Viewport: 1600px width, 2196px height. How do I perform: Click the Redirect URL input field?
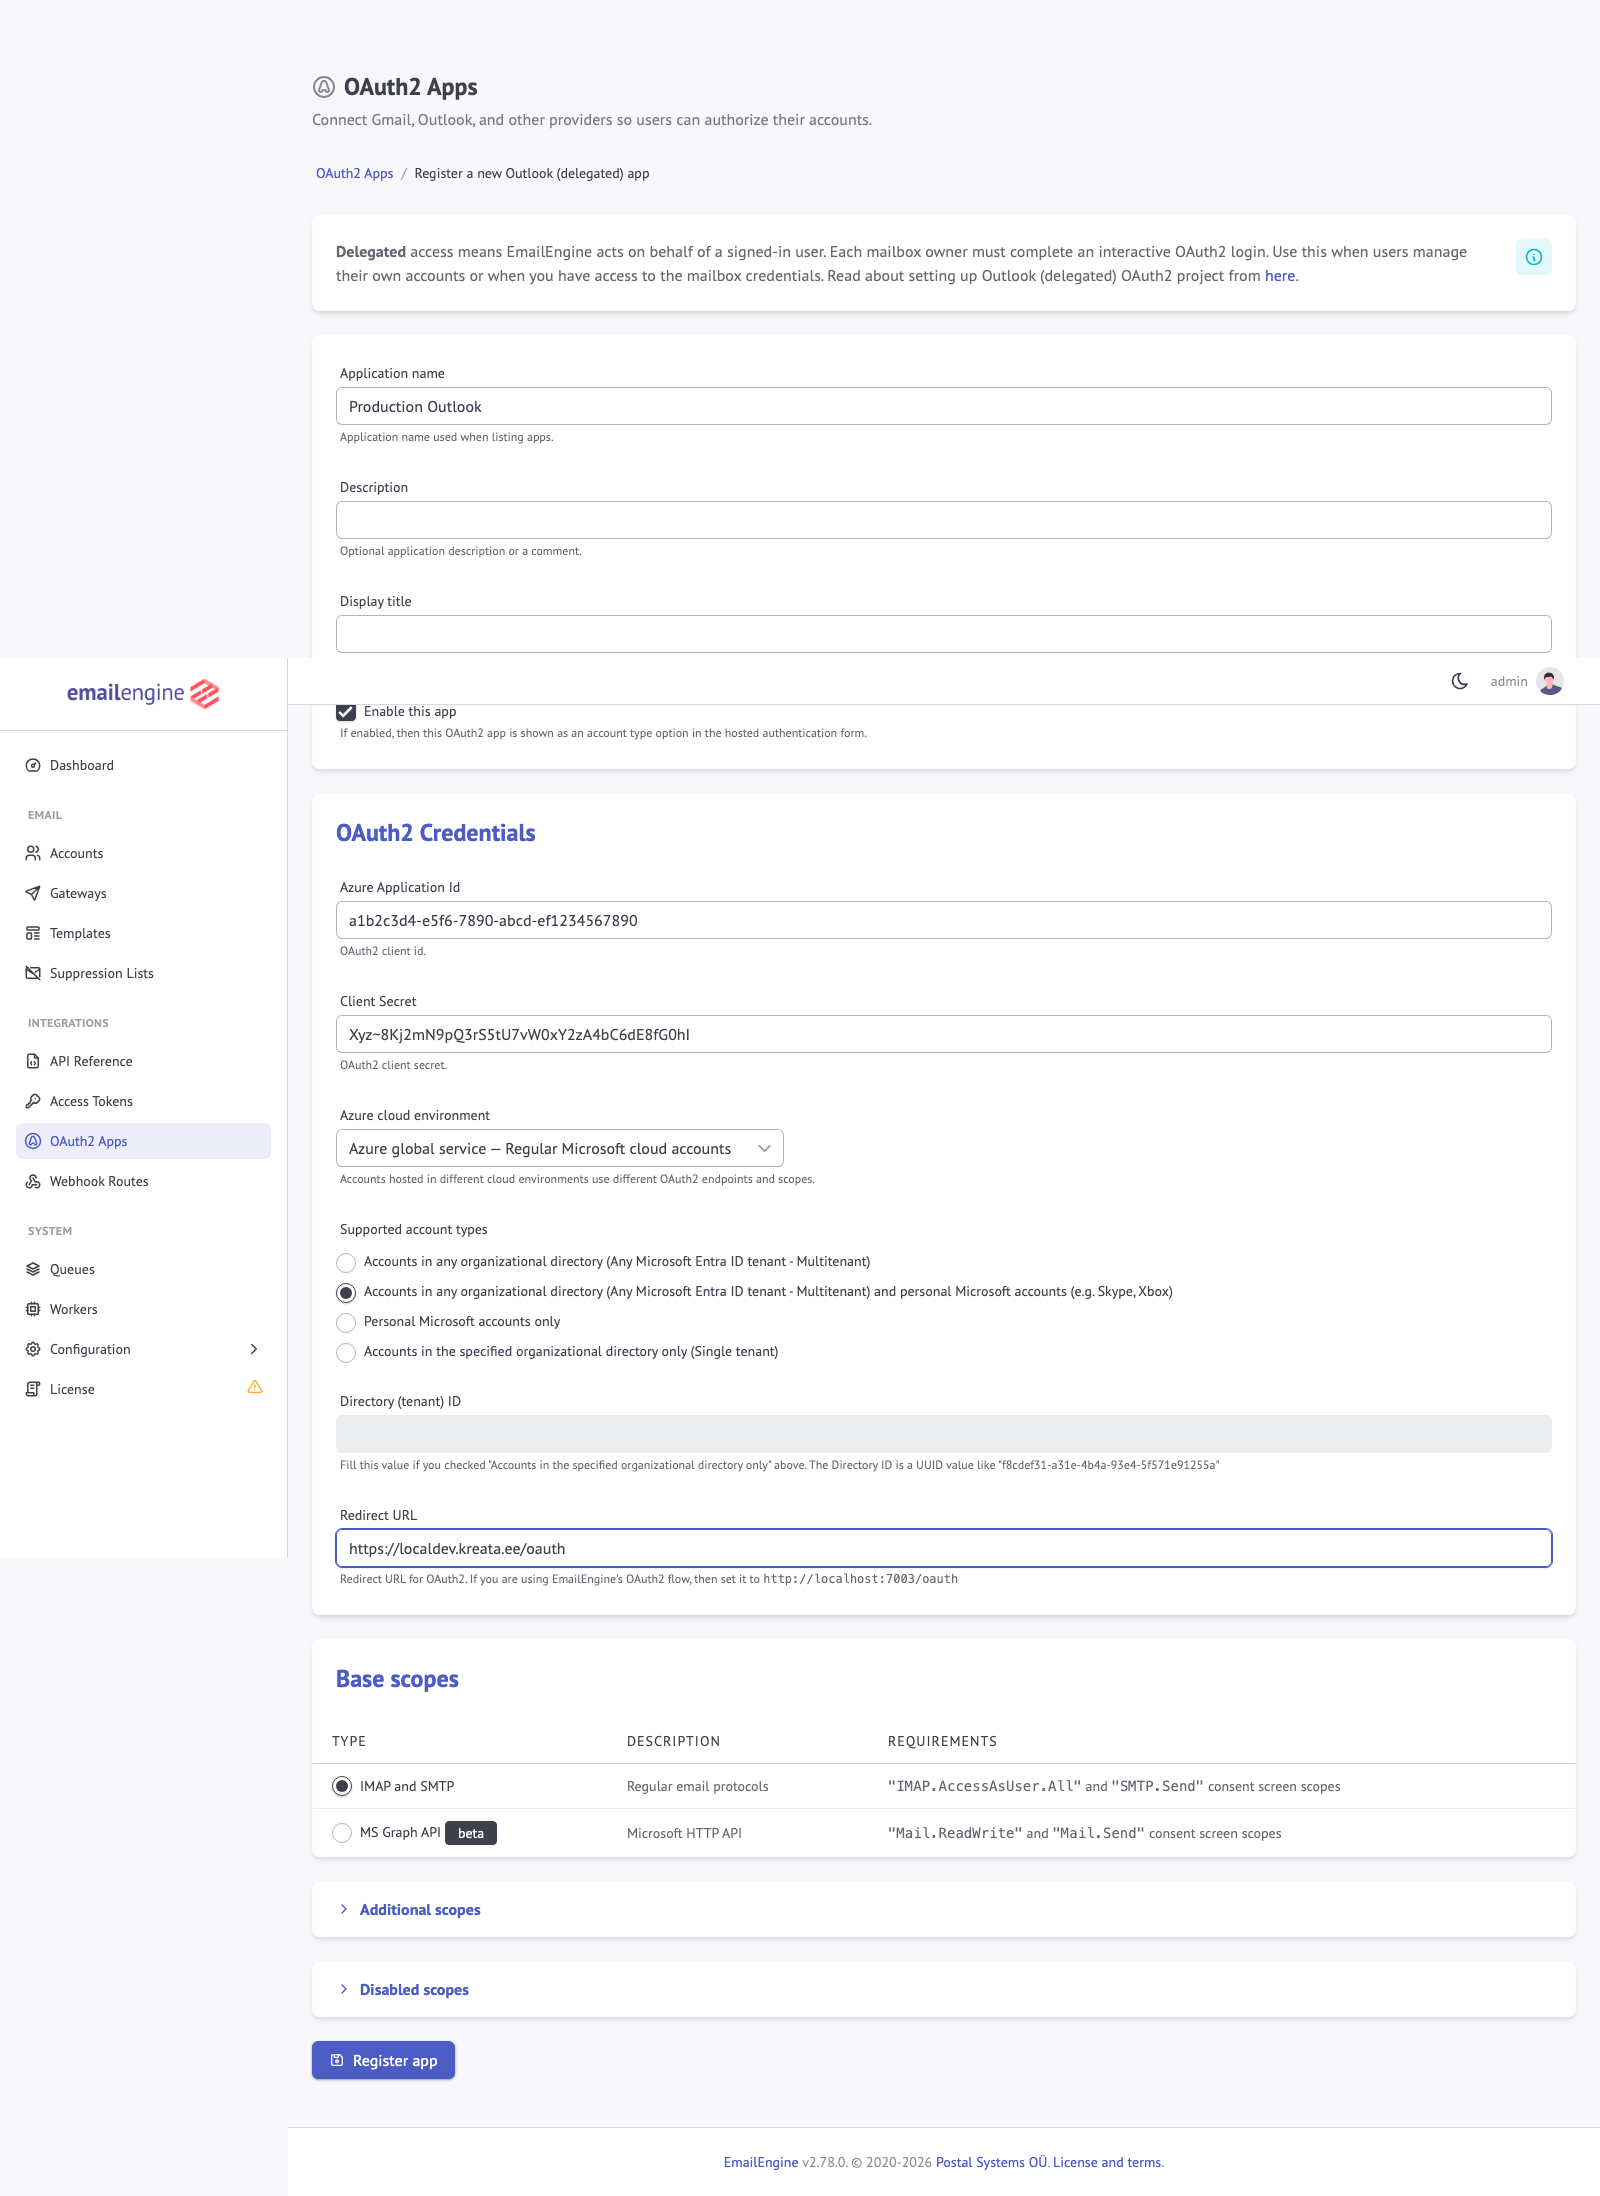click(x=943, y=1548)
